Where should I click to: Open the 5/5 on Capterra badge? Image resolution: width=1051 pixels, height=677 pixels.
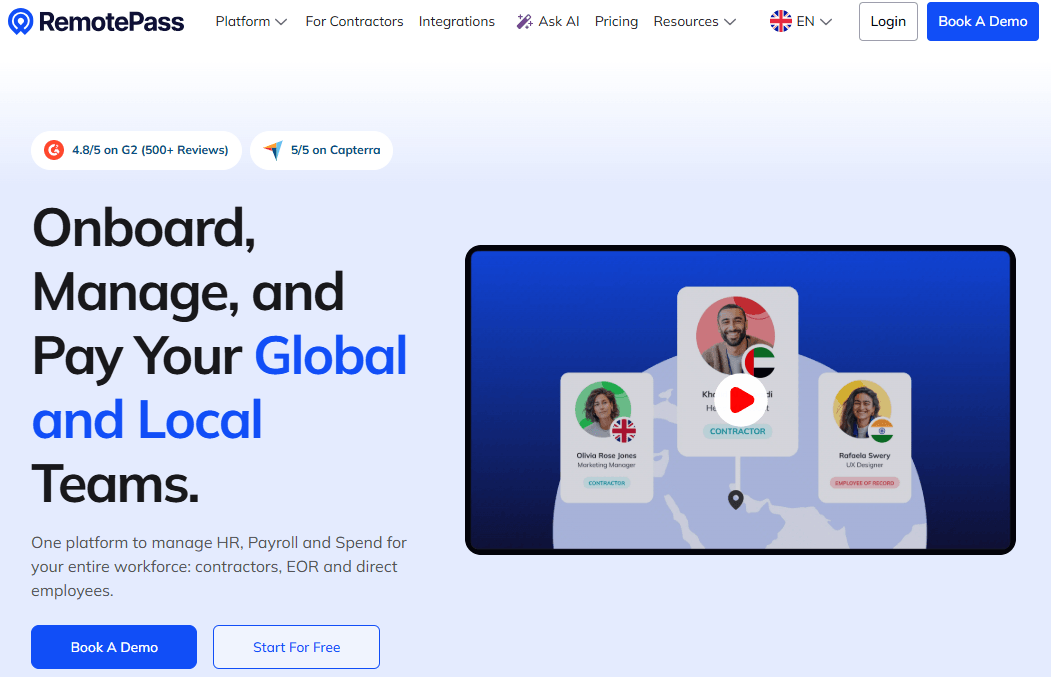coord(322,150)
